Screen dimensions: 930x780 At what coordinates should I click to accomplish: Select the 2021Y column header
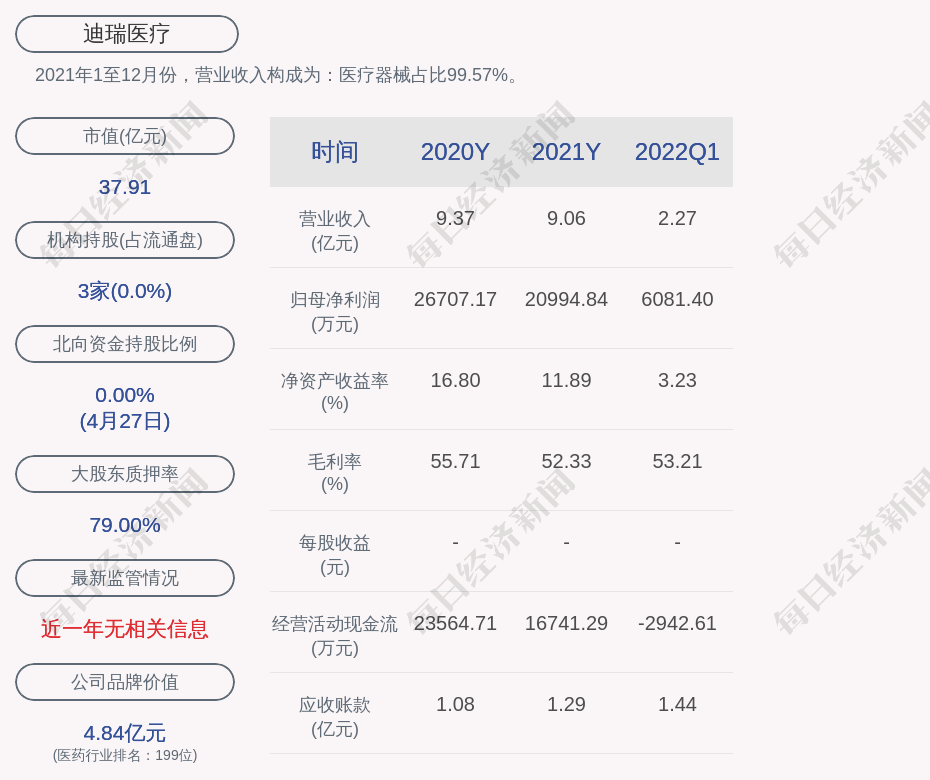566,152
